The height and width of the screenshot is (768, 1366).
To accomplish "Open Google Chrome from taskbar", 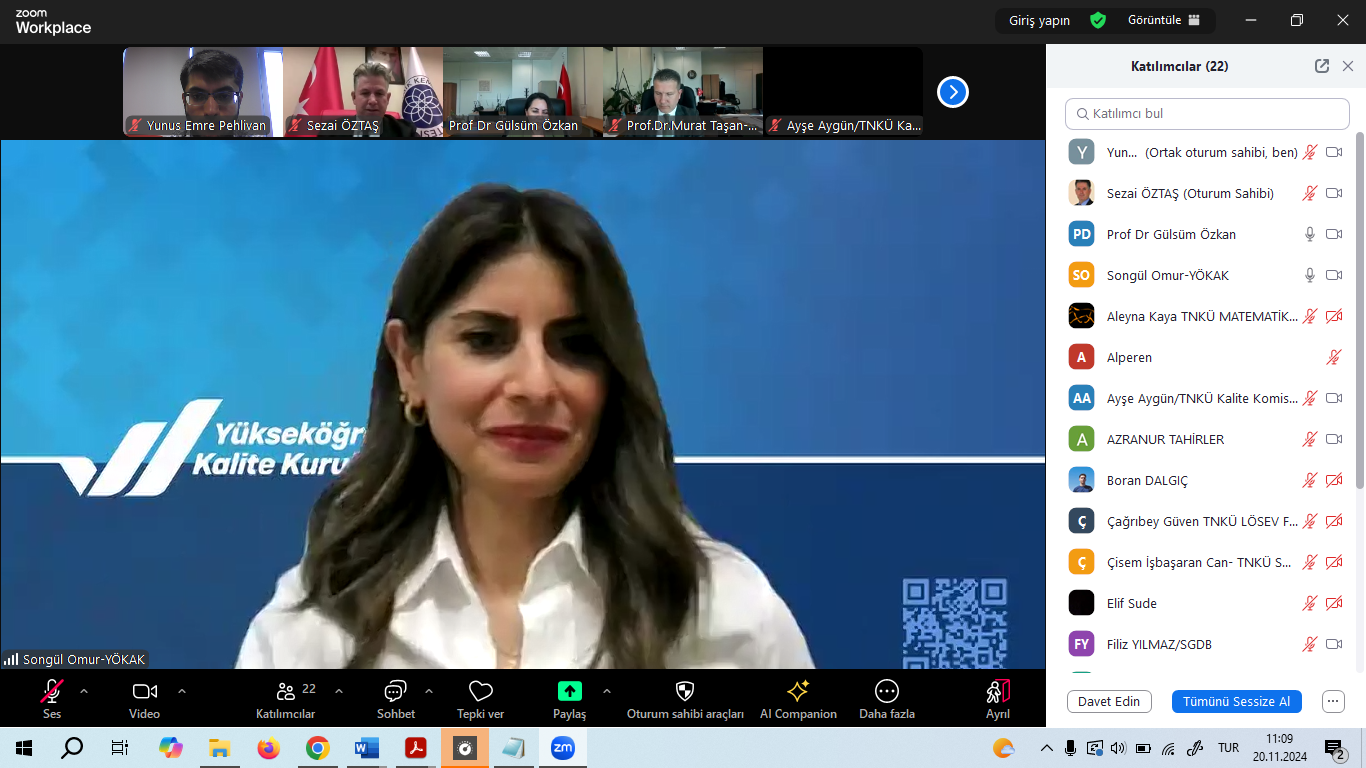I will point(318,748).
